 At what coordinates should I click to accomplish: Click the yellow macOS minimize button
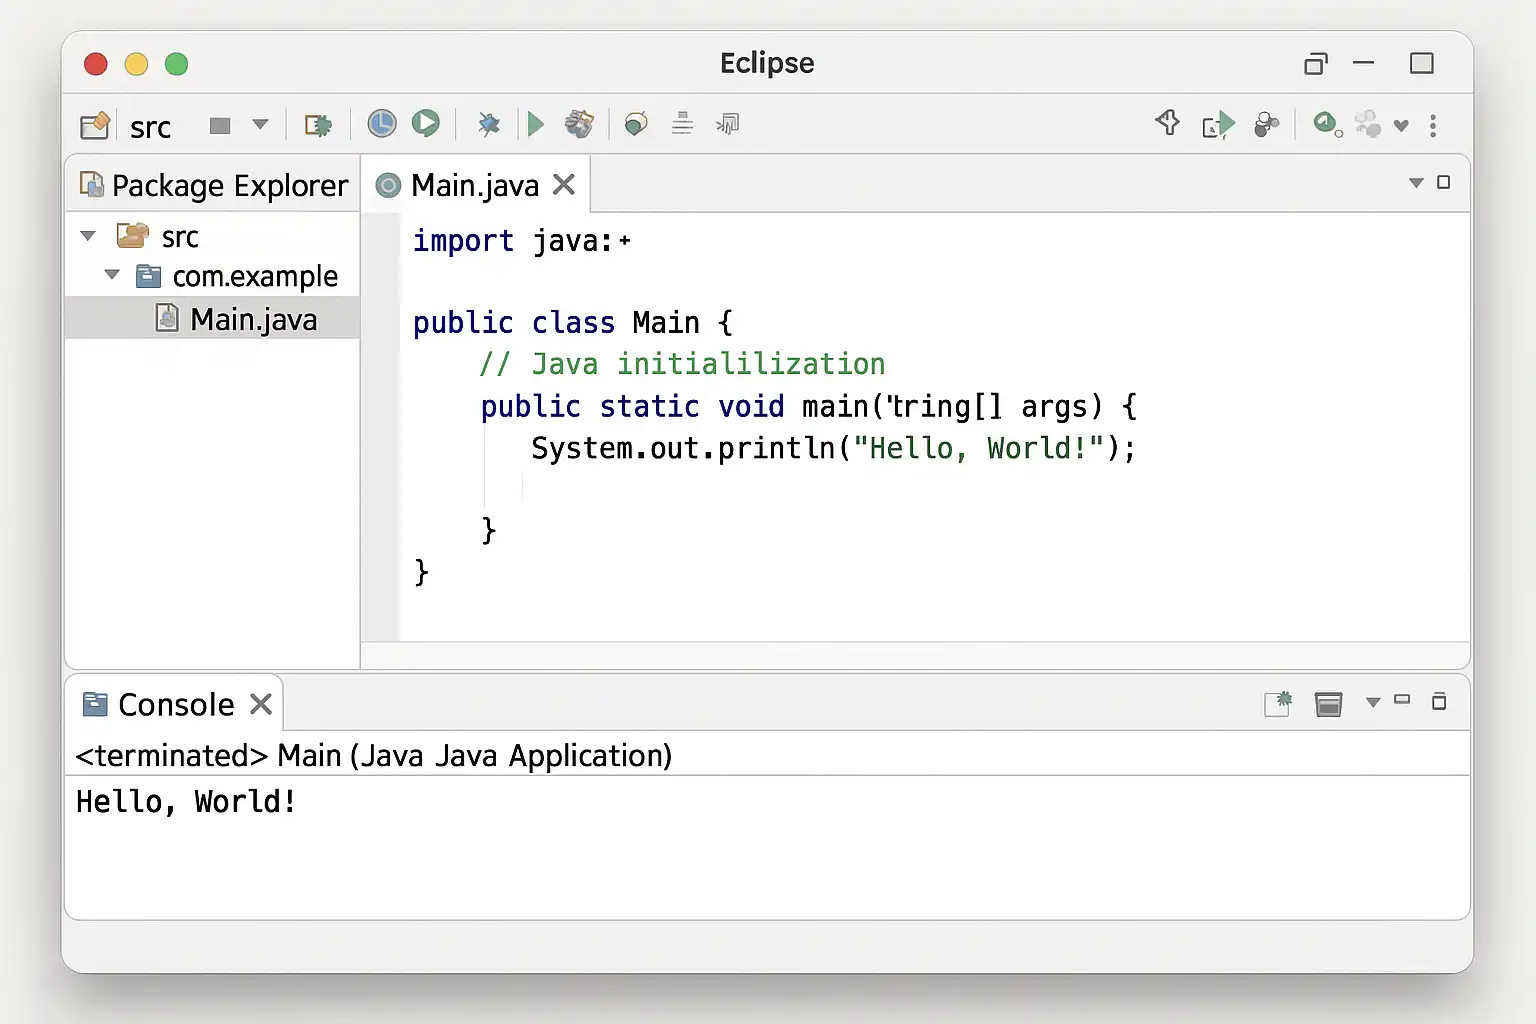pos(136,64)
